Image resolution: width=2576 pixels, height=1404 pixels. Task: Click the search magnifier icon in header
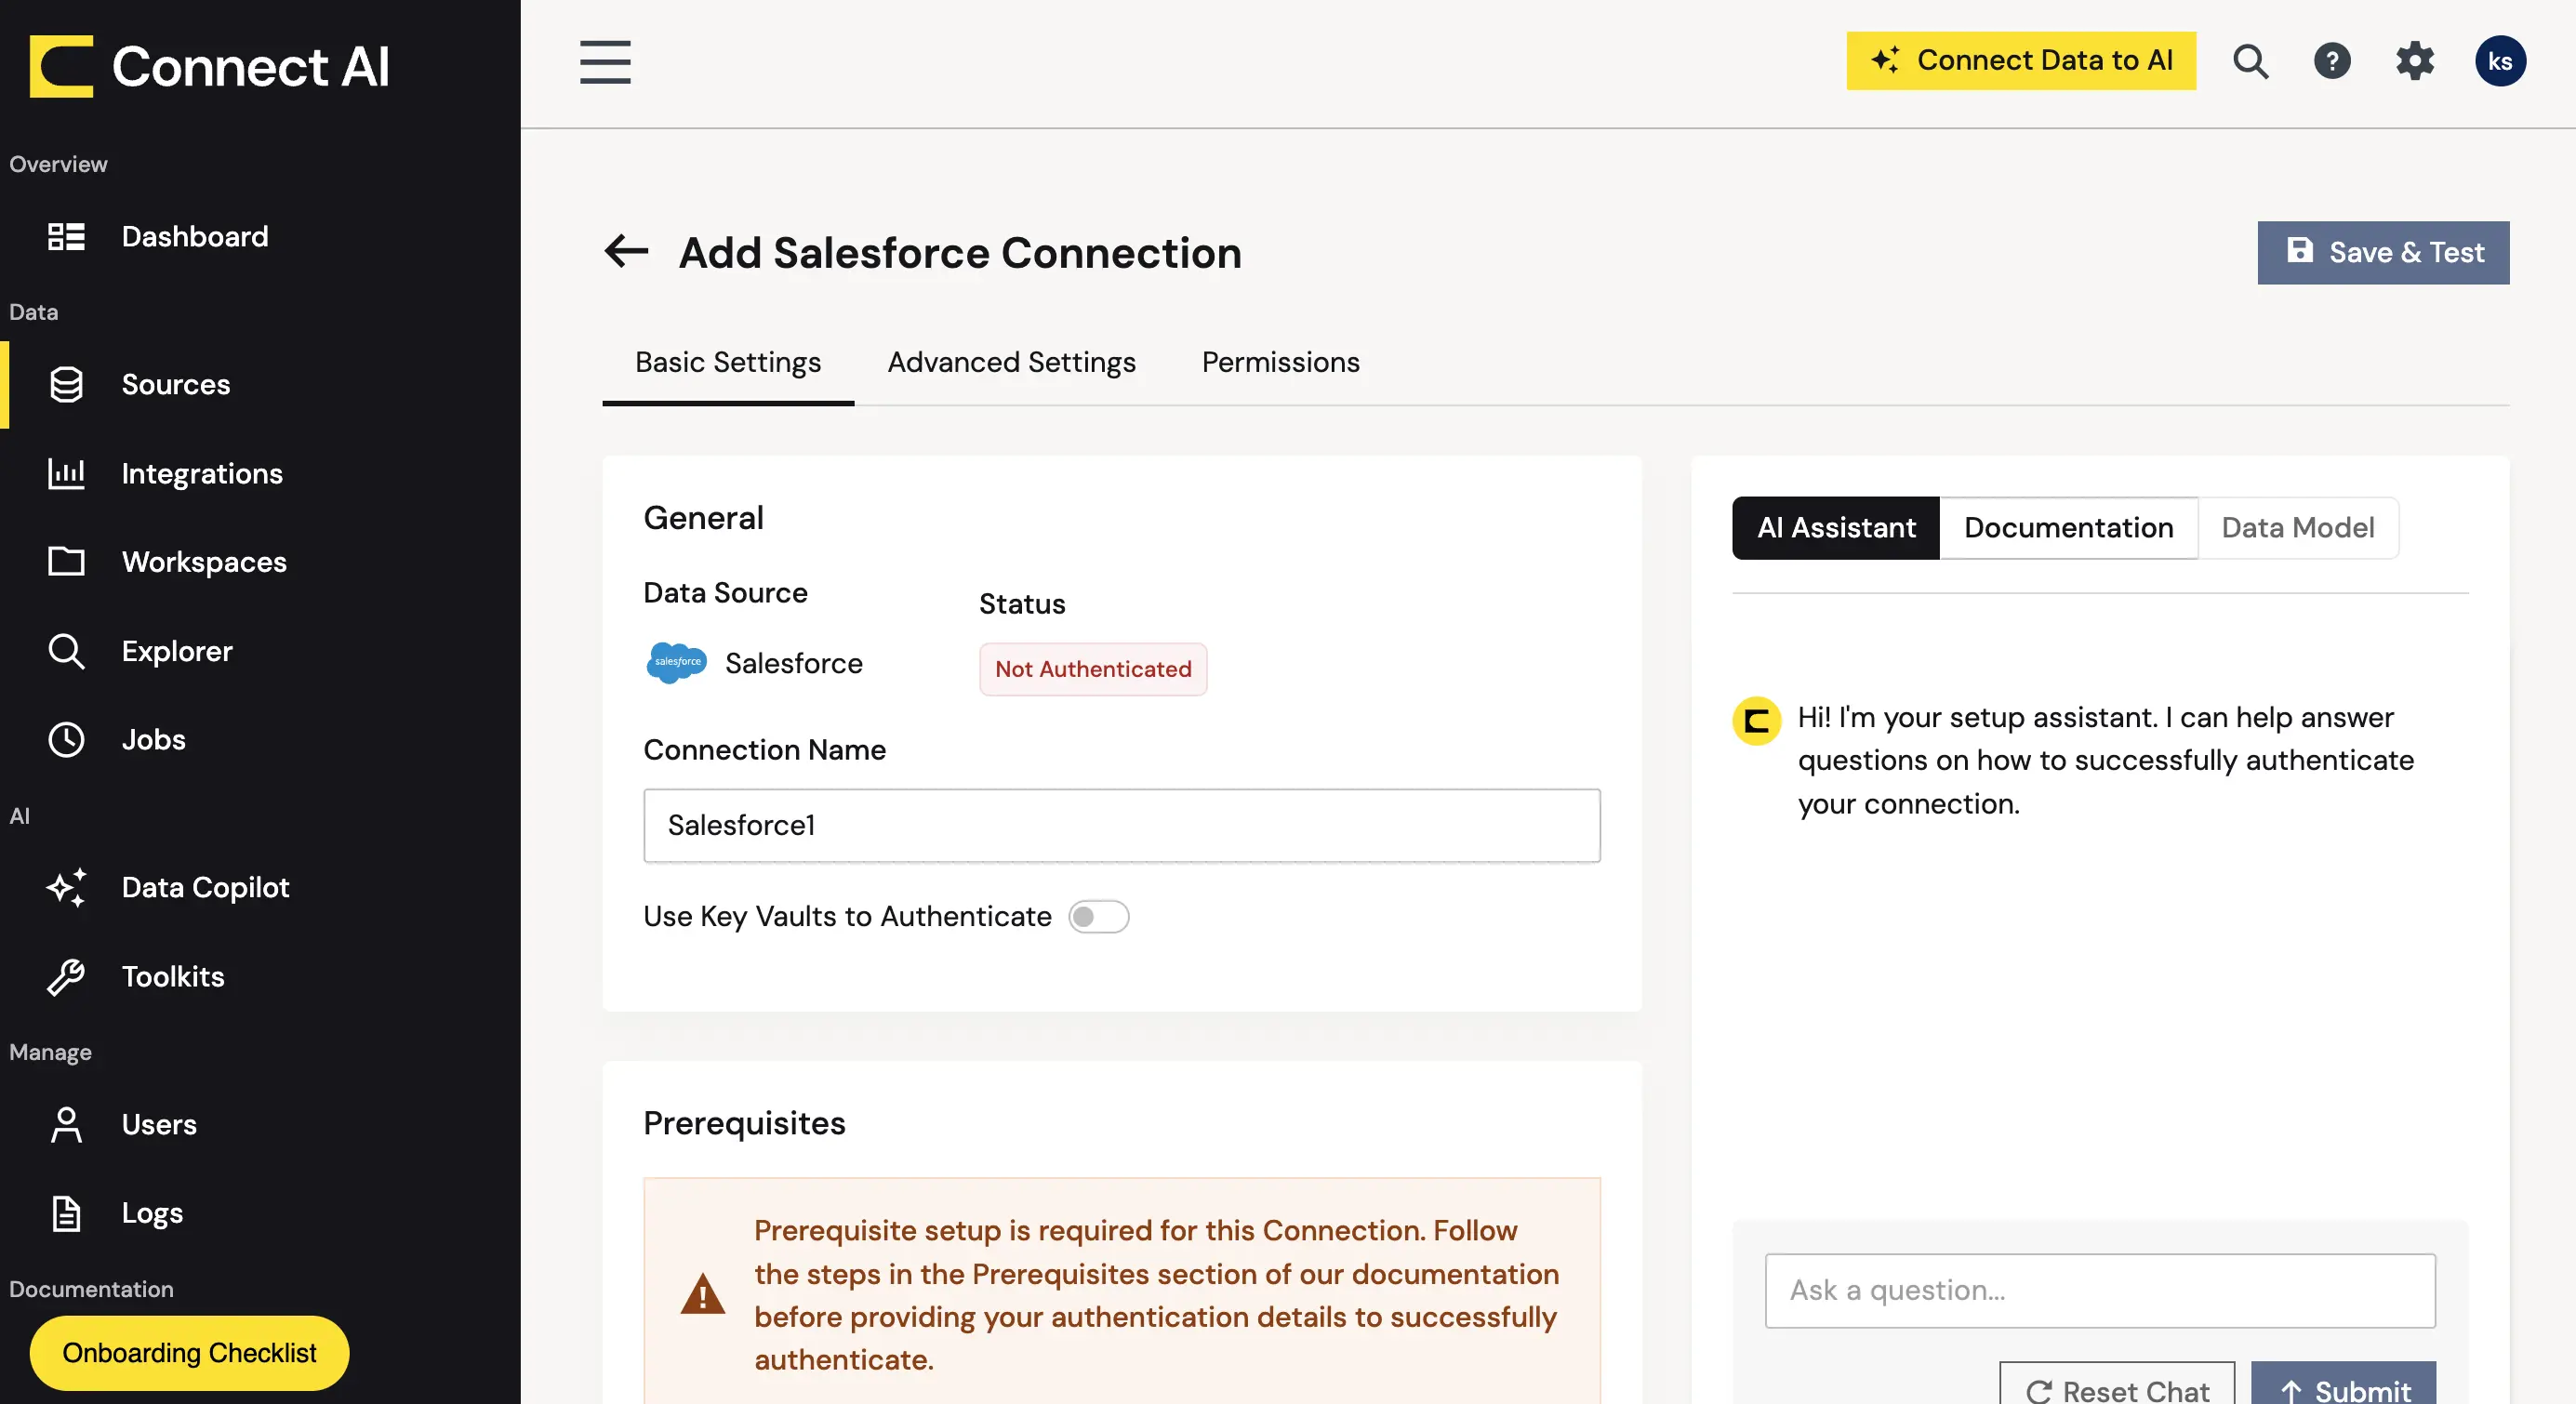pyautogui.click(x=2250, y=61)
